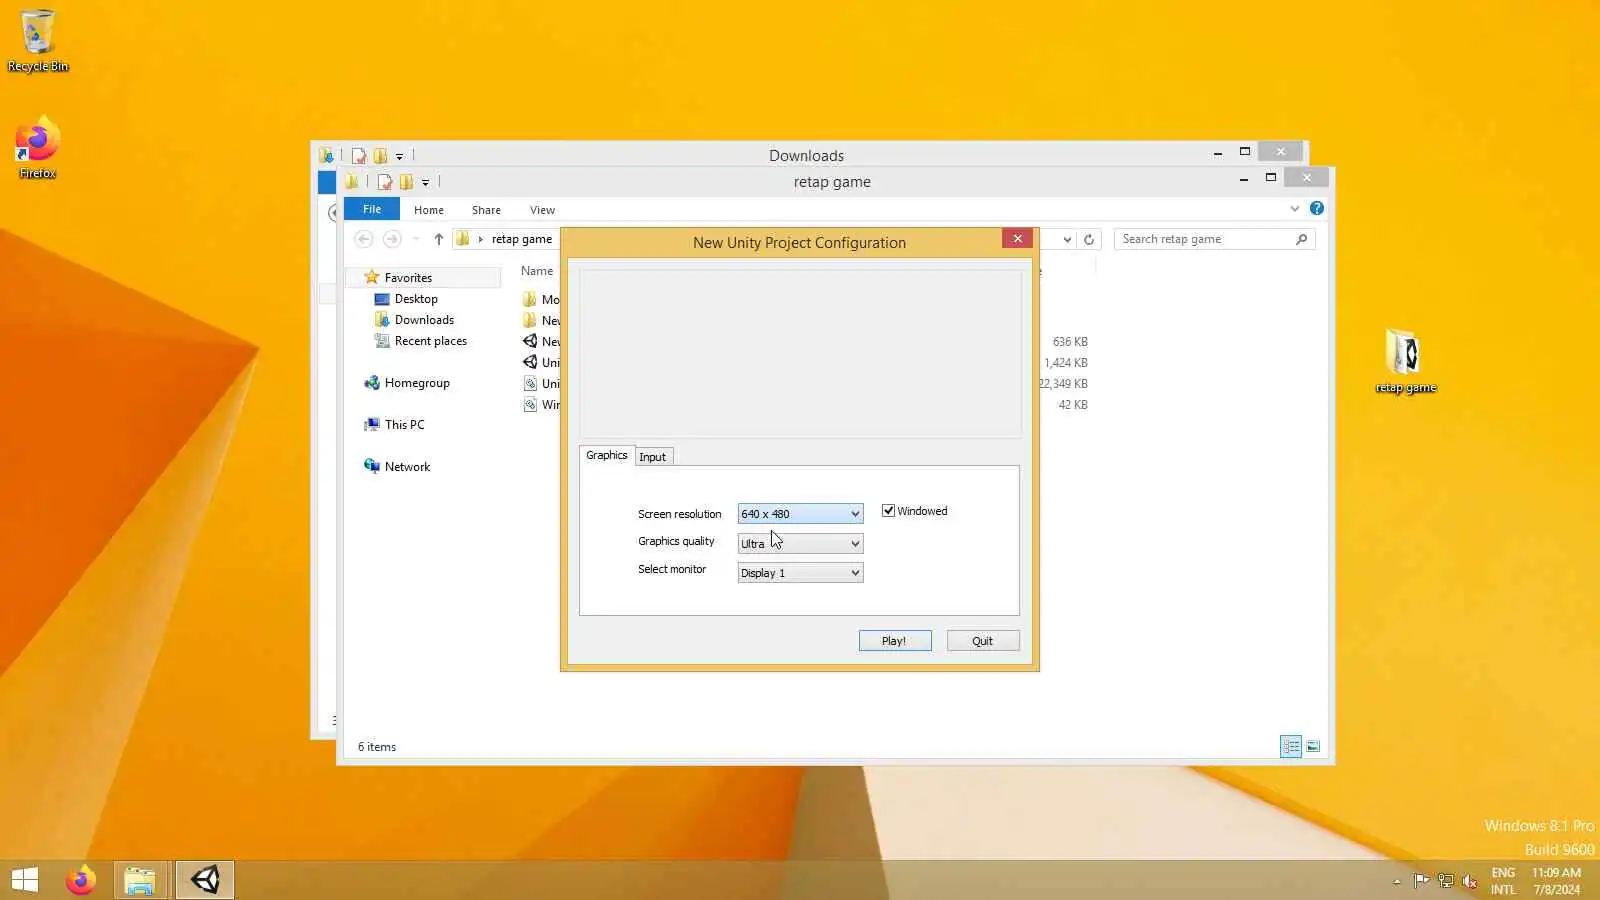The width and height of the screenshot is (1600, 900).
Task: Maximize the retap game window
Action: point(1270,178)
